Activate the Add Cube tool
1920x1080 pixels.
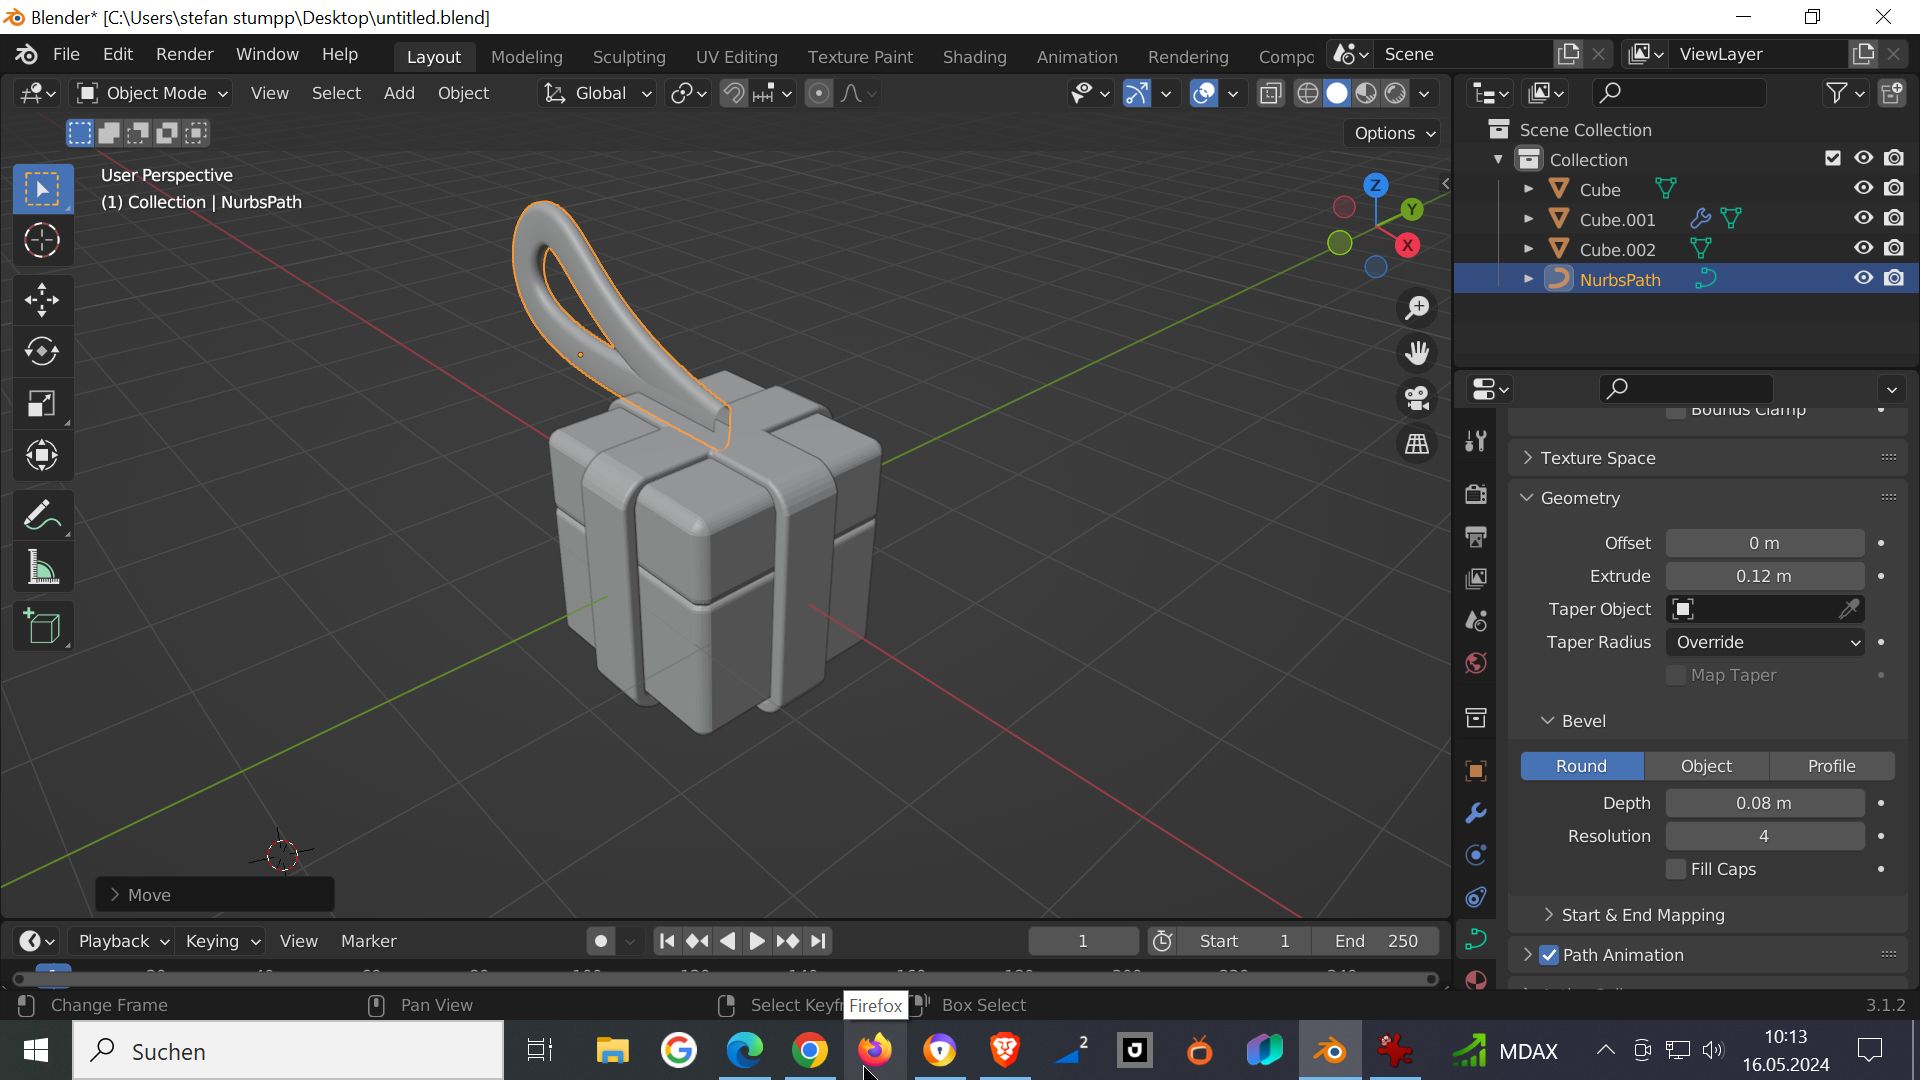pos(42,627)
